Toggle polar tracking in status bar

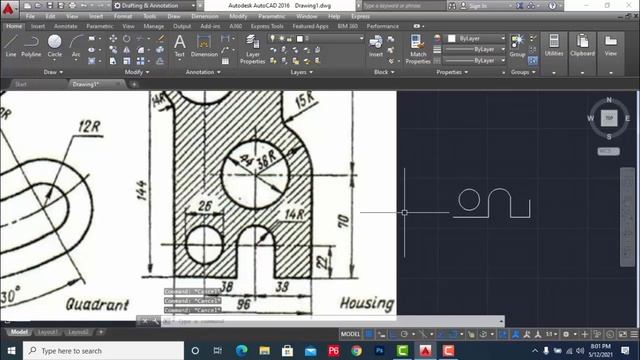click(404, 334)
